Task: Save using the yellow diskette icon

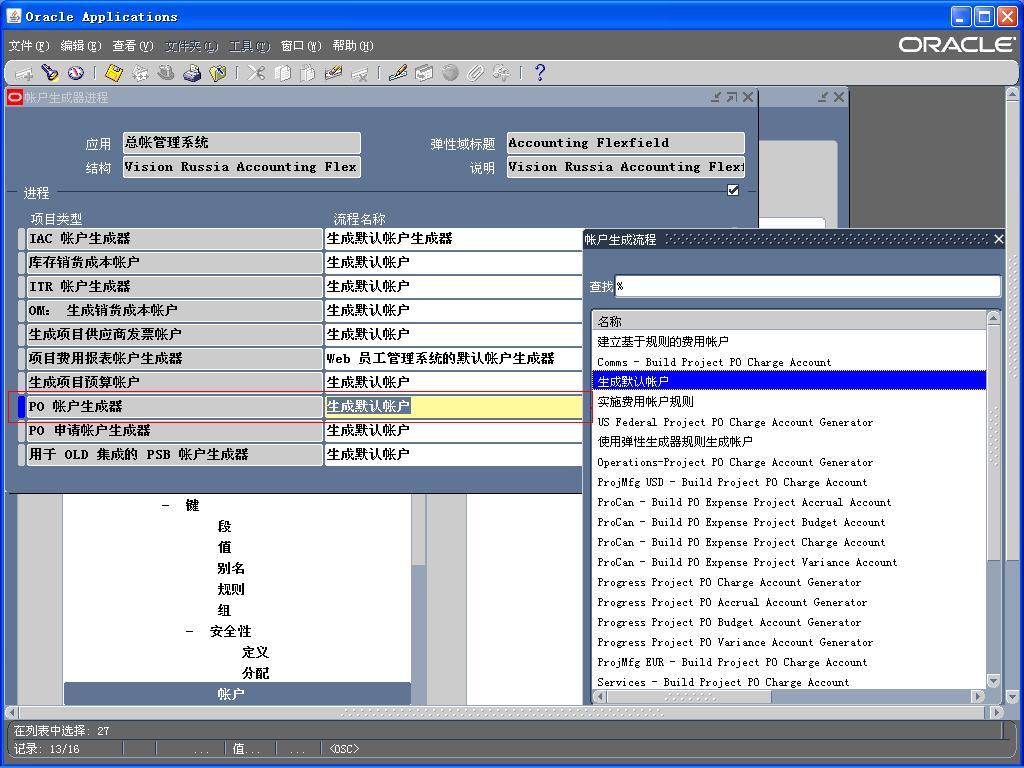Action: 114,73
